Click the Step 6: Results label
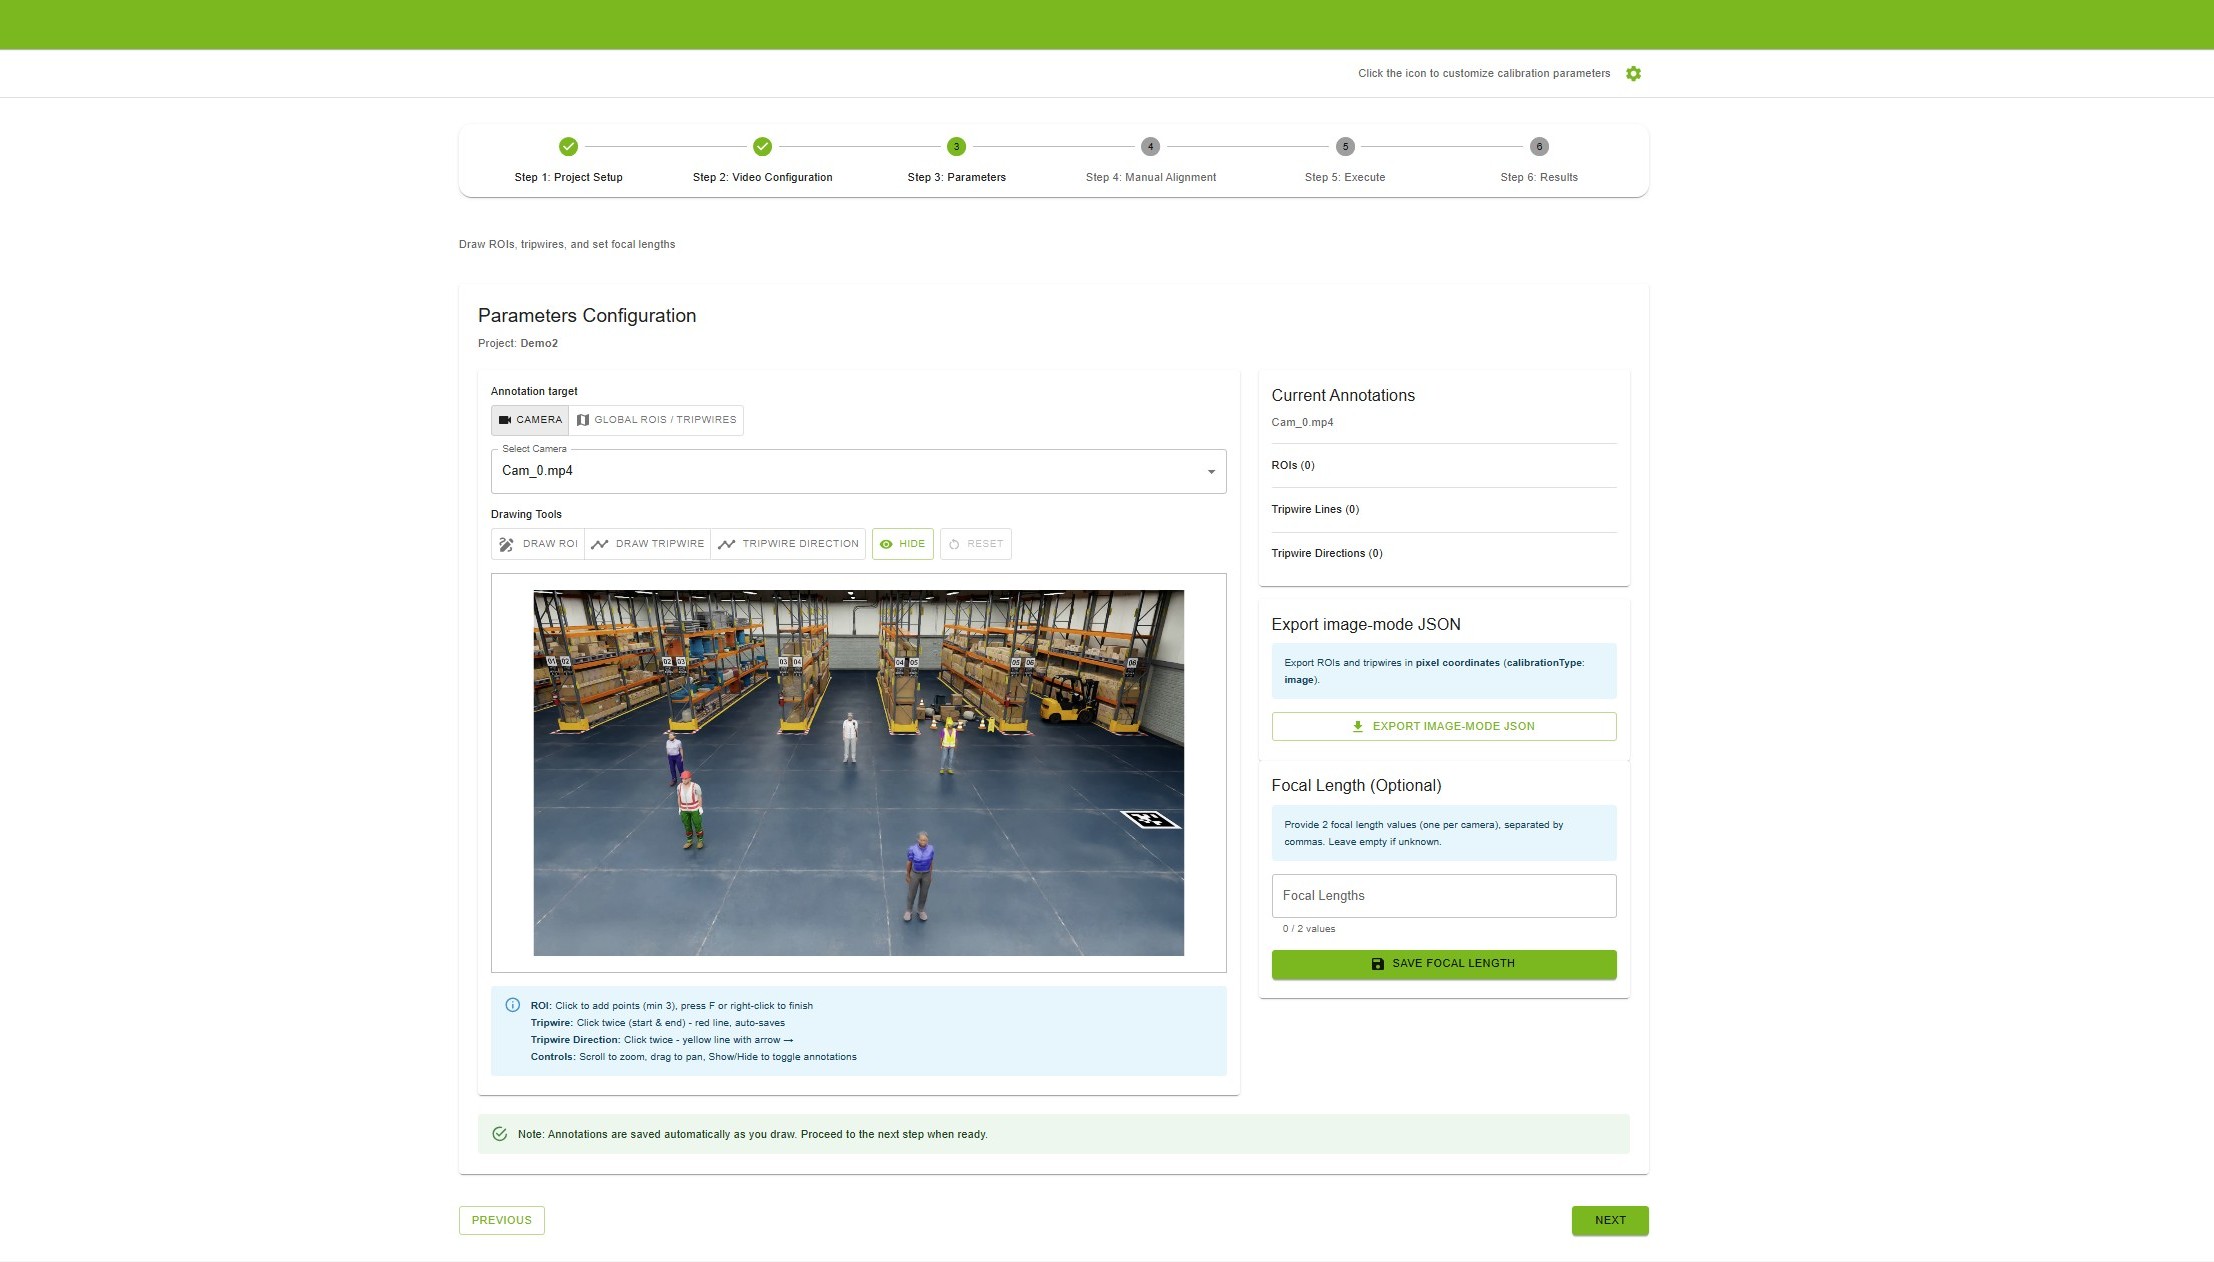 (x=1539, y=177)
